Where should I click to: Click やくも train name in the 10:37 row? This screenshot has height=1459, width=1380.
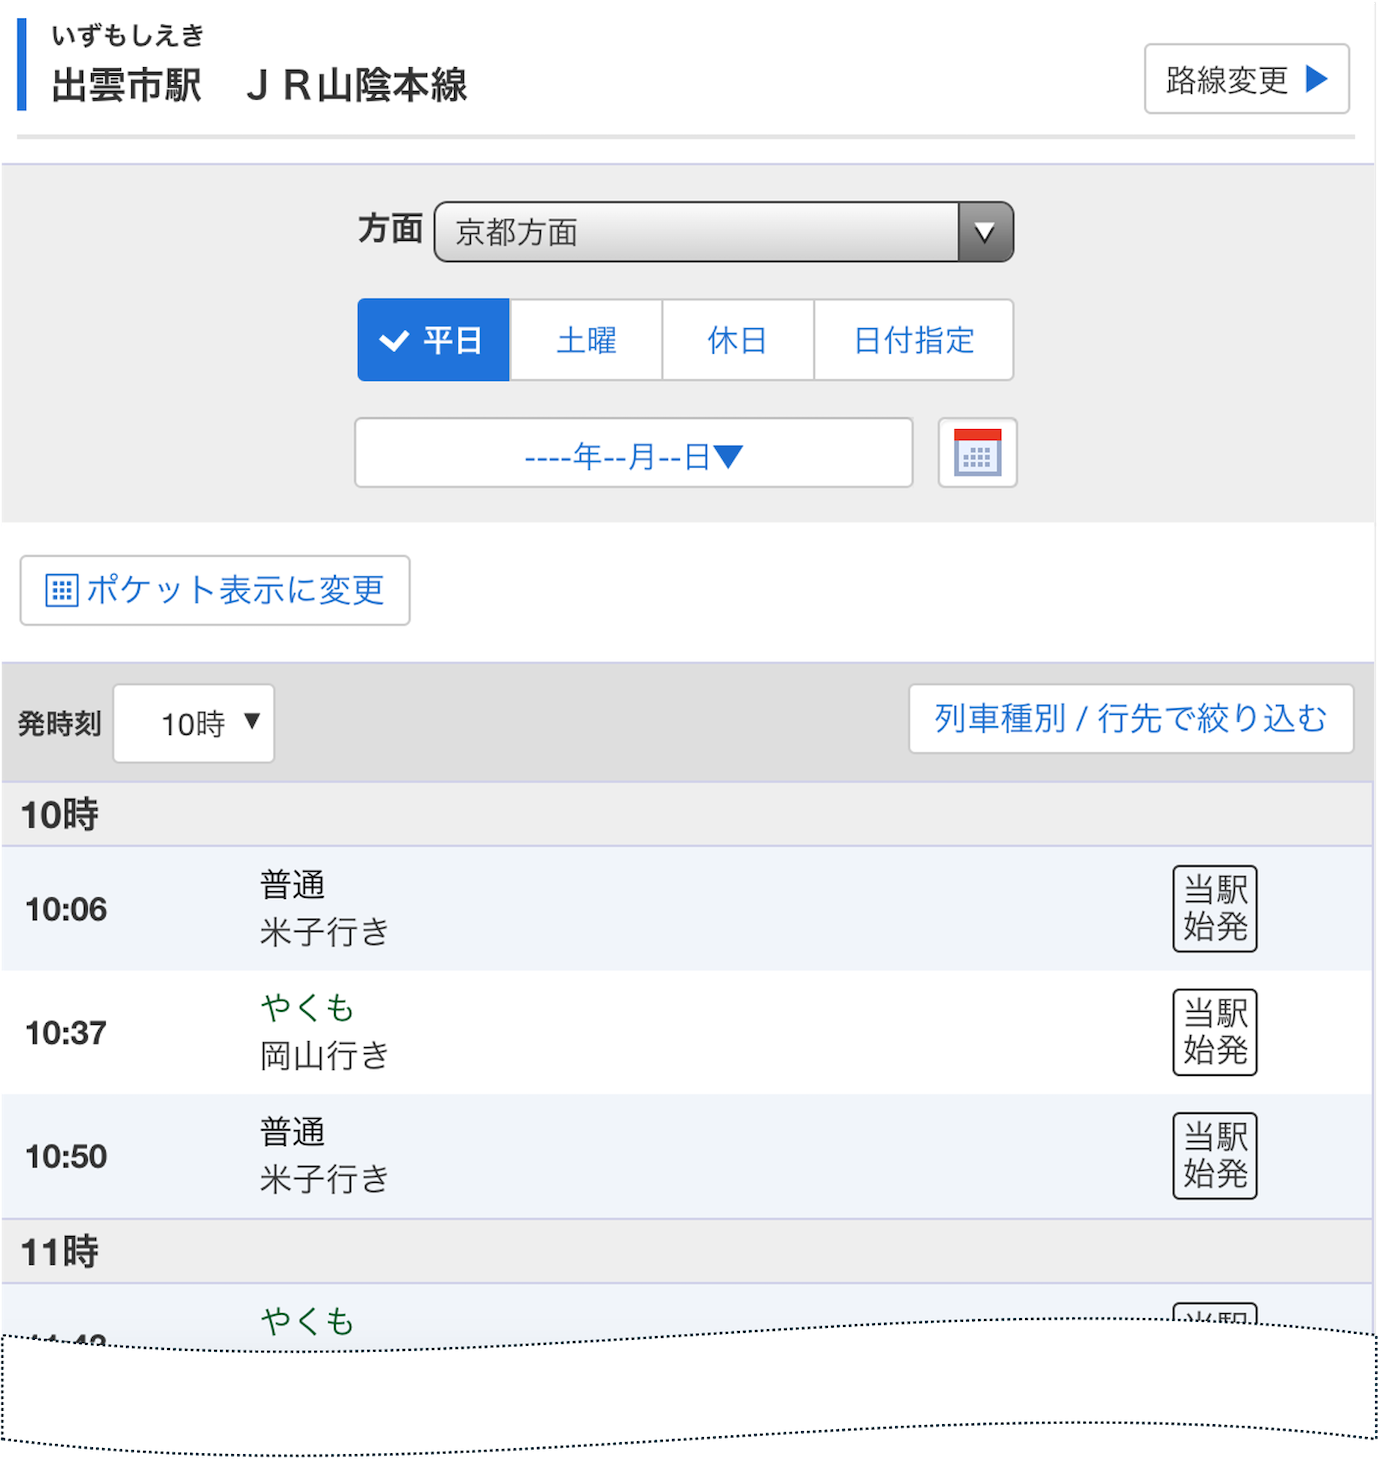point(308,1008)
